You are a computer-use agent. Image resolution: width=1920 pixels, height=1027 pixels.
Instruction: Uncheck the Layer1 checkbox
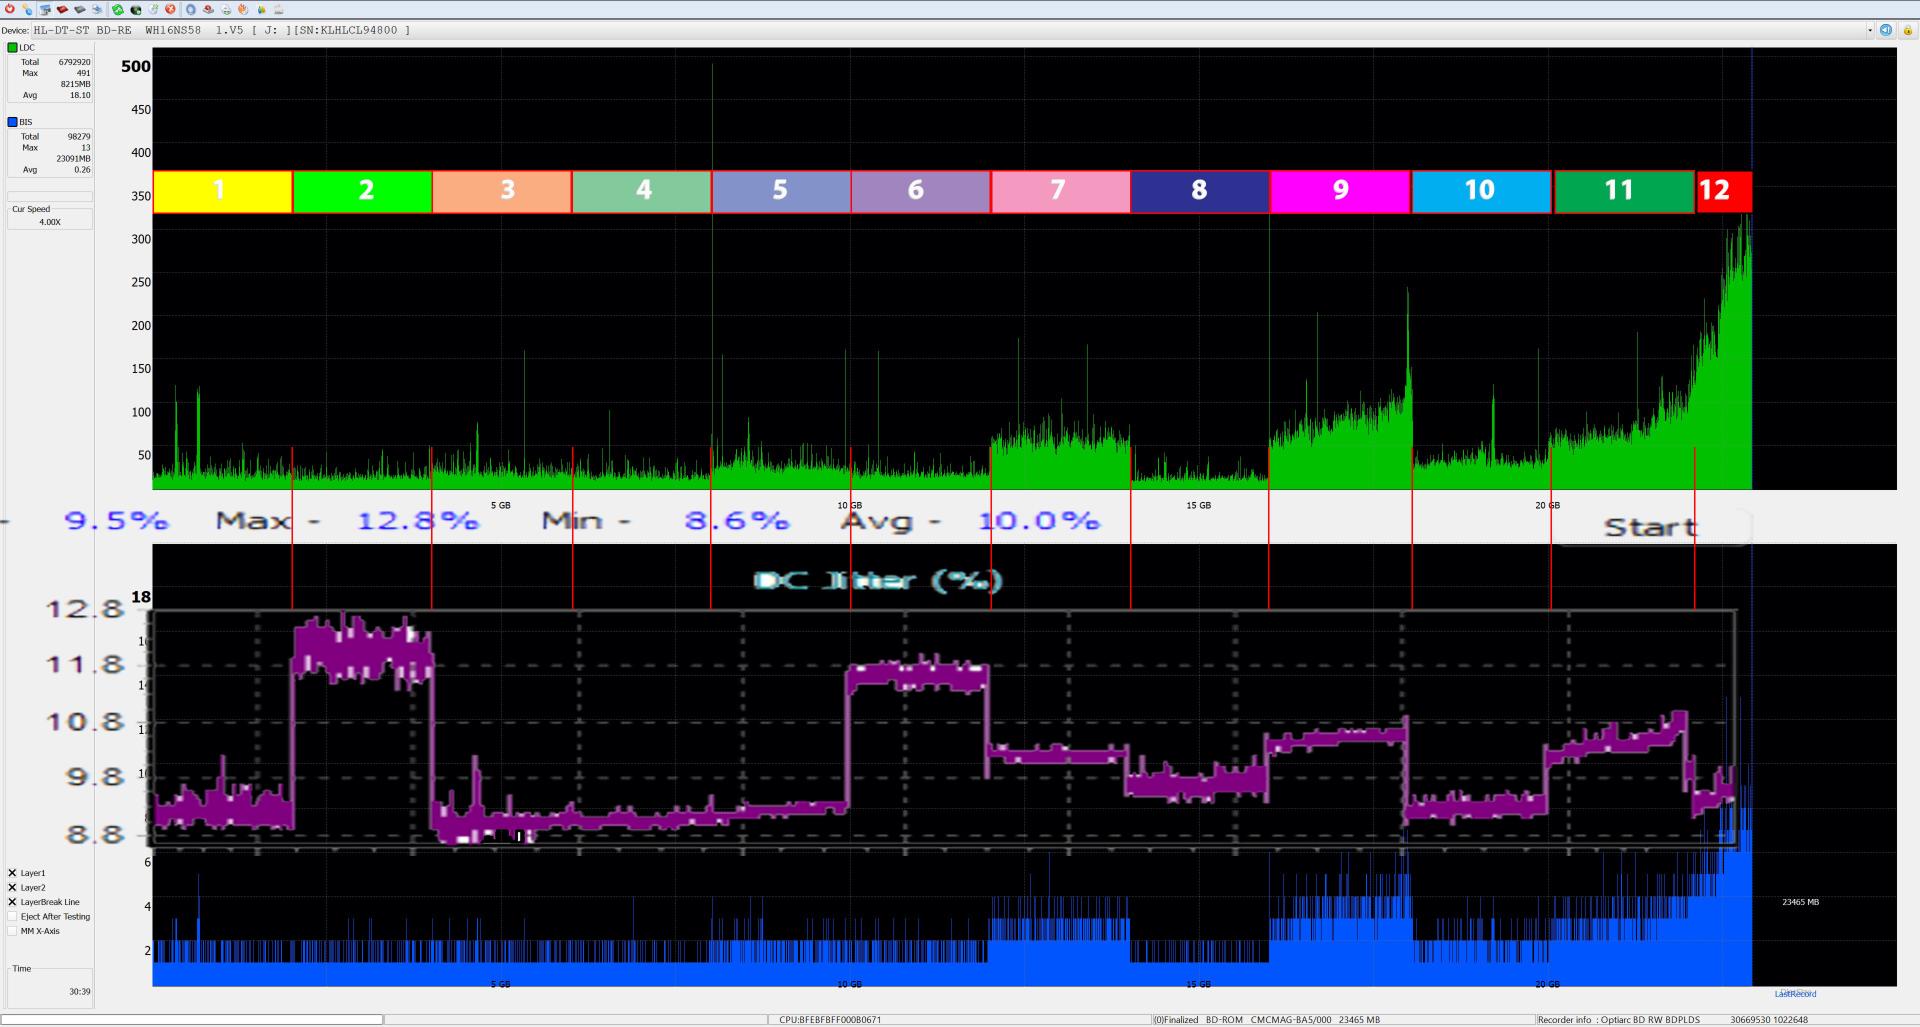click(x=12, y=873)
